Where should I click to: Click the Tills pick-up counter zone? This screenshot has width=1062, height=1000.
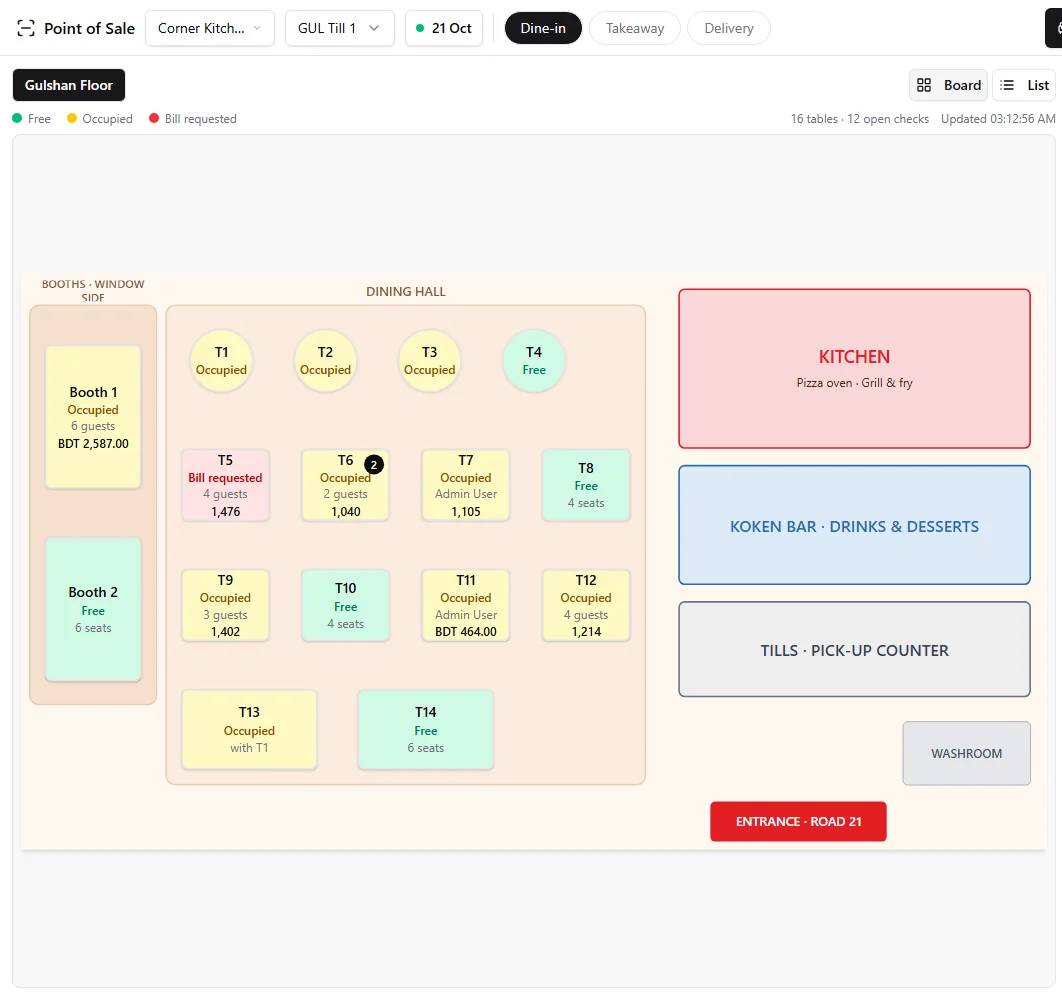coord(855,649)
